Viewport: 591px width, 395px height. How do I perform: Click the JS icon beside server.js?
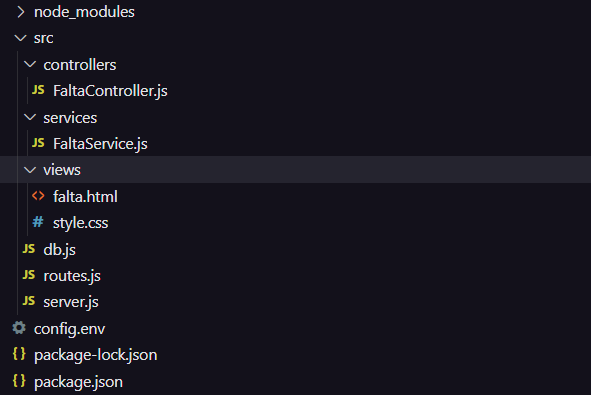(x=29, y=301)
